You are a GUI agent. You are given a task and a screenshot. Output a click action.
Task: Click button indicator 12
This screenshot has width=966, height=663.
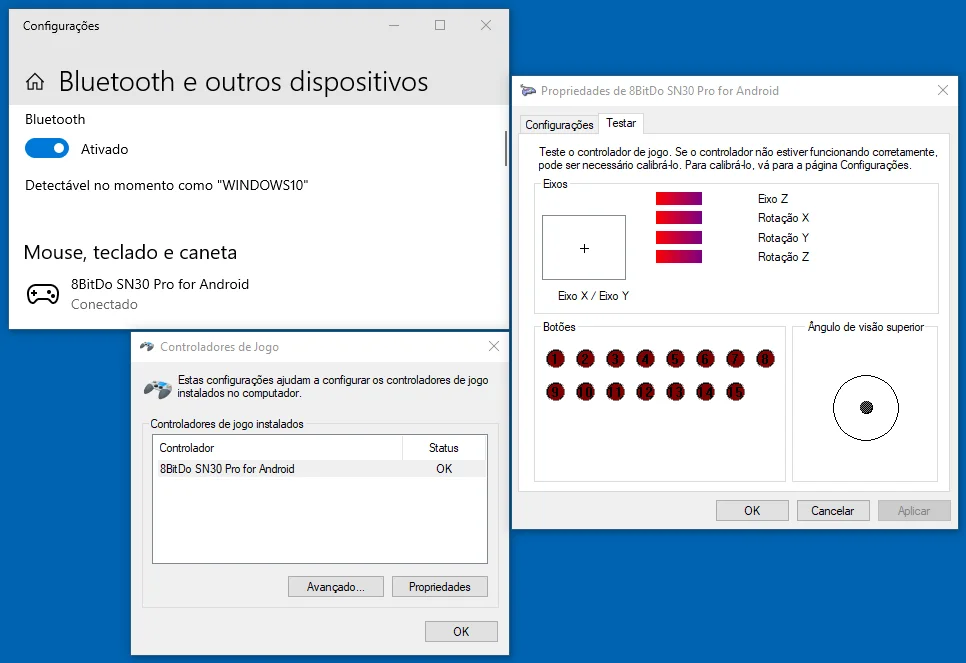coord(645,391)
